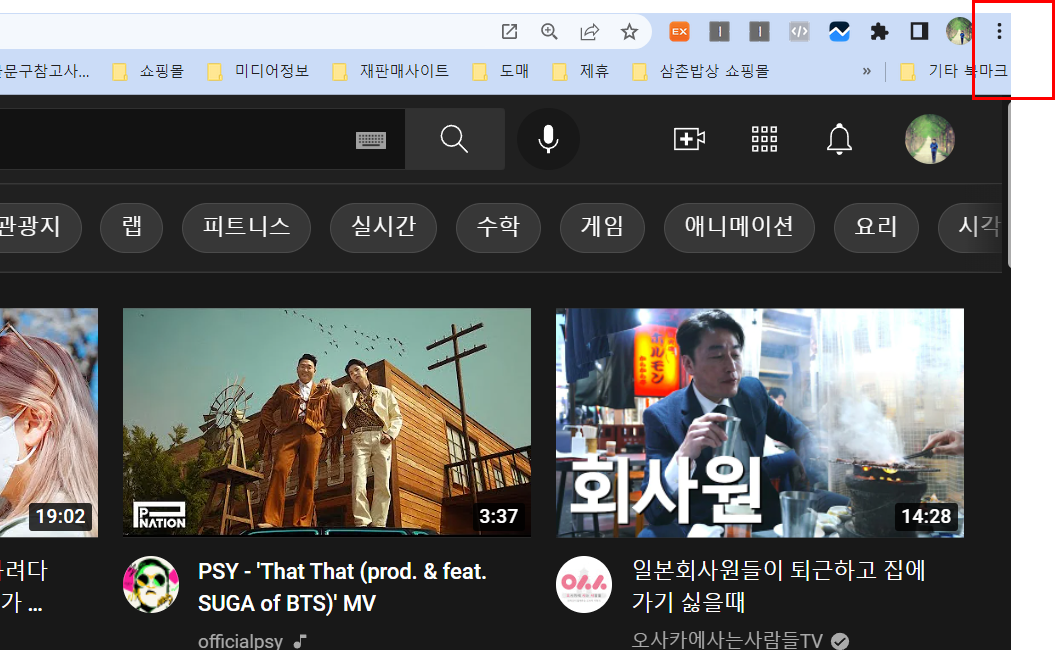Open Chrome profile avatar in toolbar
1055x650 pixels.
coord(959,31)
